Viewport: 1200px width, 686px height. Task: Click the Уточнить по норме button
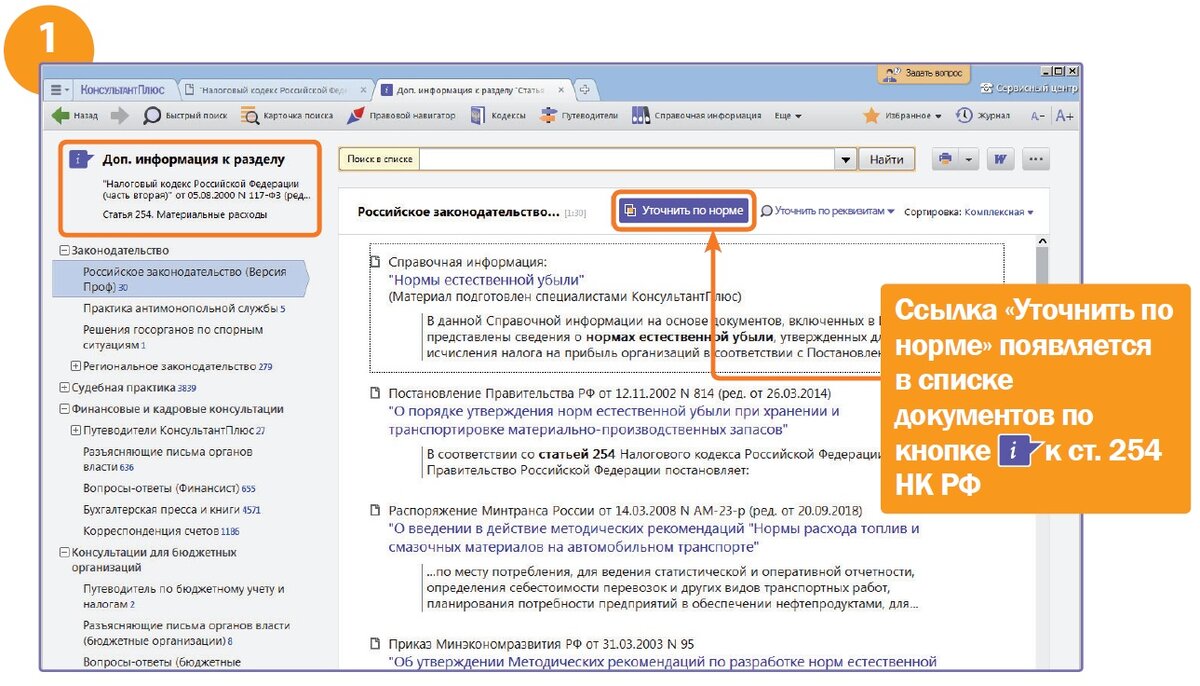pos(685,212)
